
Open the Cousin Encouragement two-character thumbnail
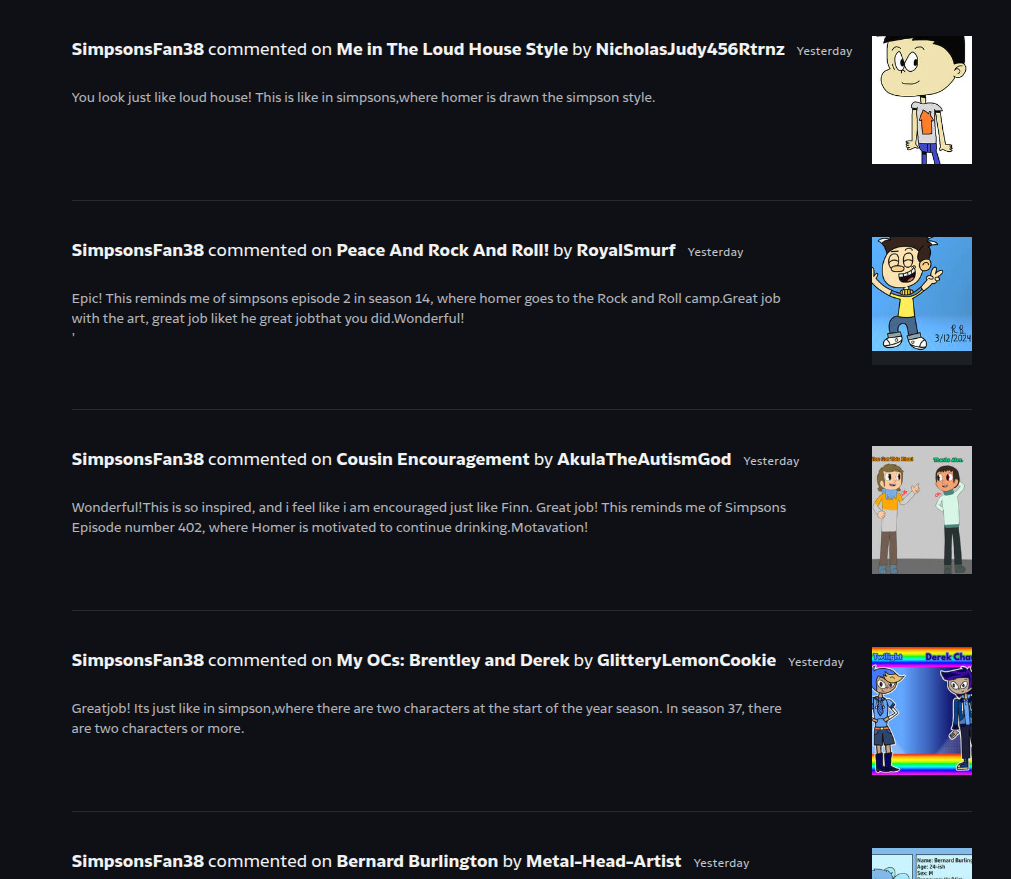tap(921, 510)
